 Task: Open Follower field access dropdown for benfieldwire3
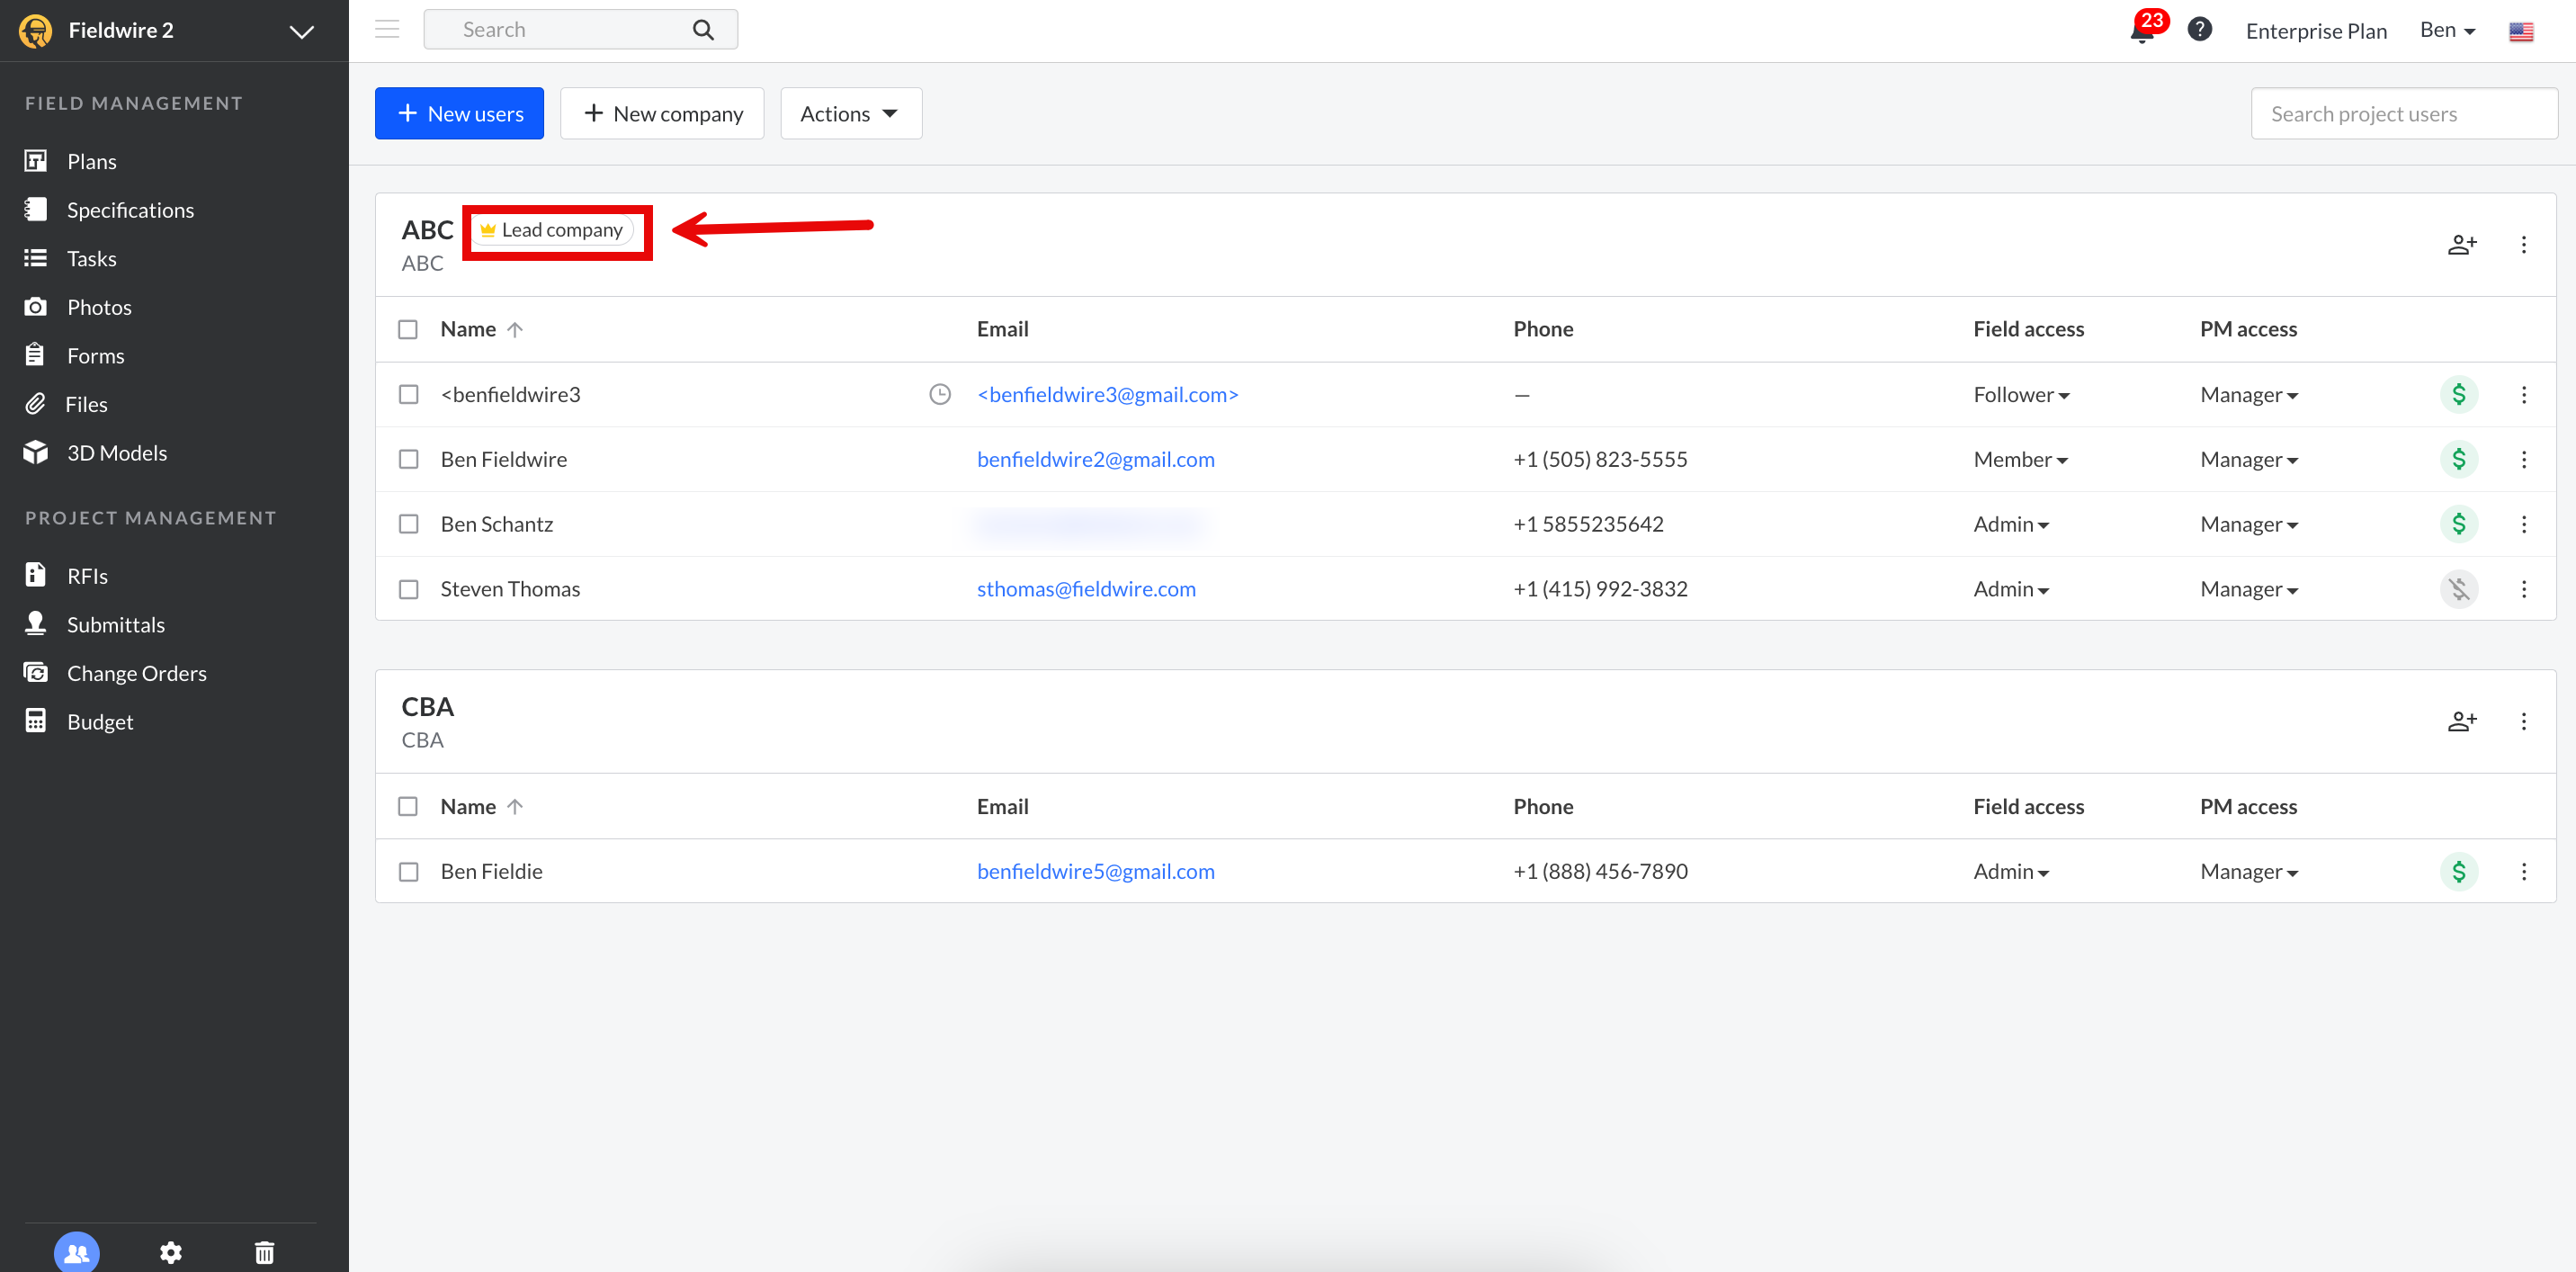[x=2021, y=395]
